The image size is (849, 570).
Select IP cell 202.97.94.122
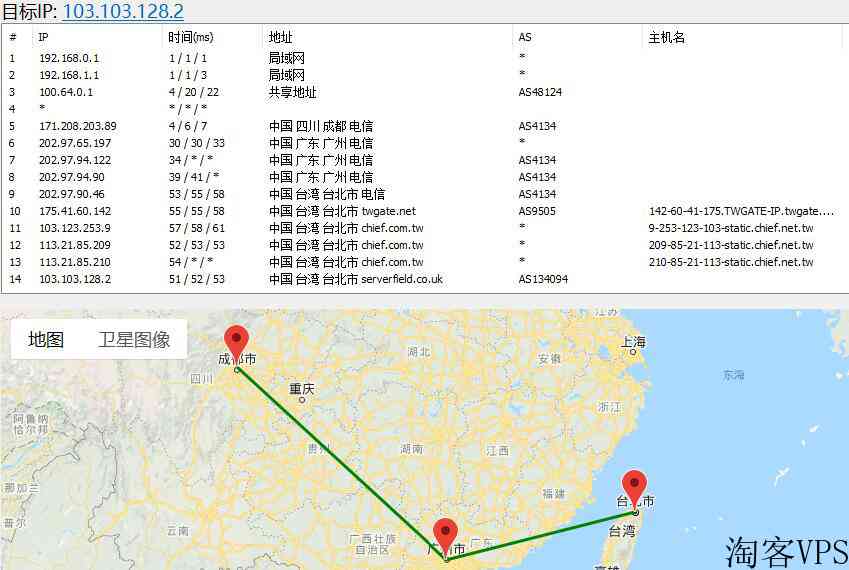tap(75, 160)
